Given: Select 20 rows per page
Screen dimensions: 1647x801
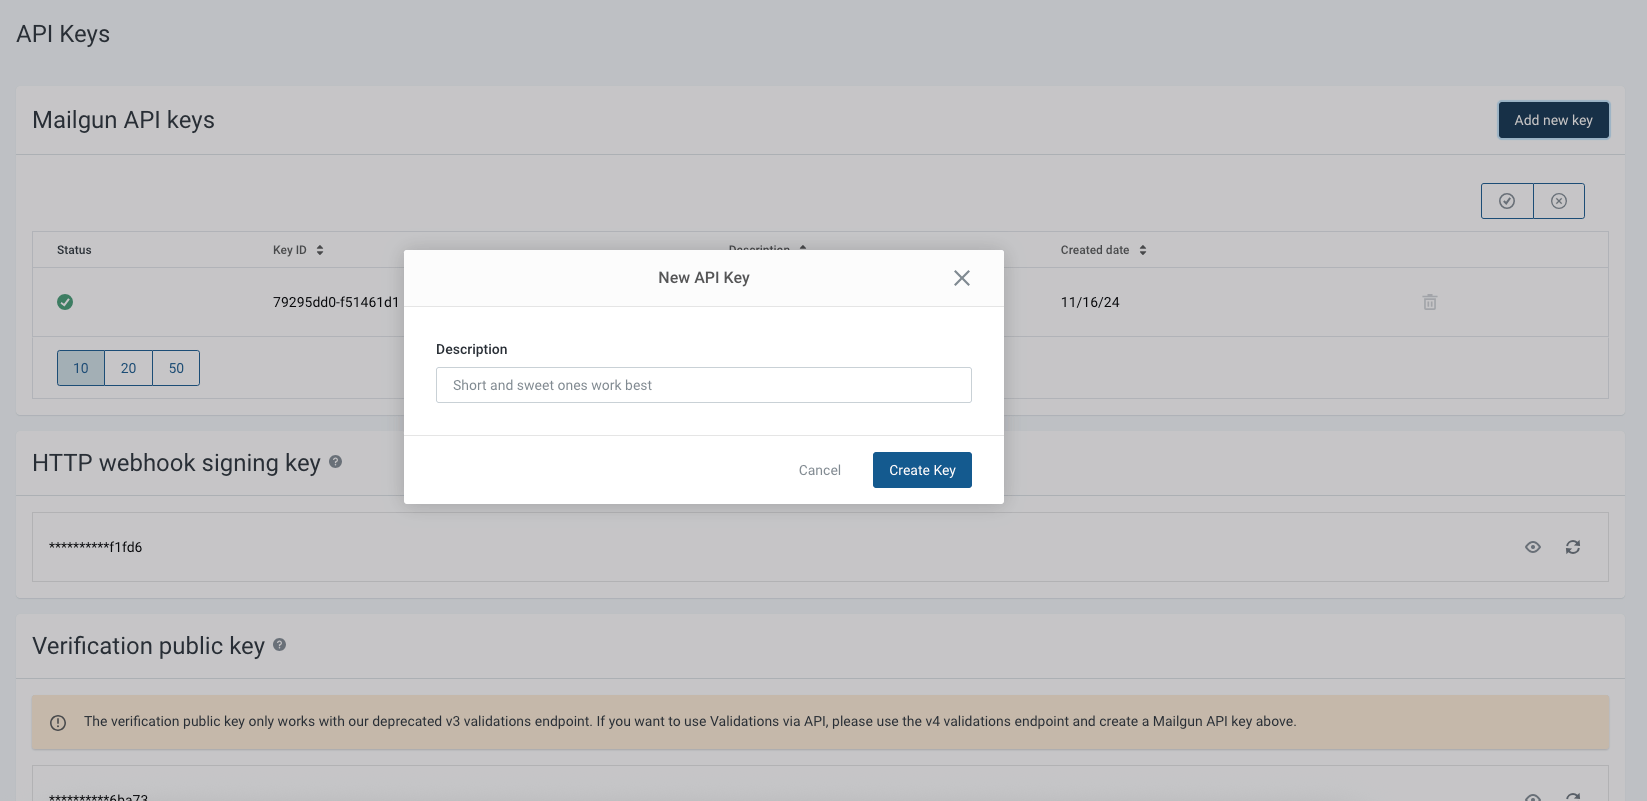Looking at the screenshot, I should click(x=128, y=368).
